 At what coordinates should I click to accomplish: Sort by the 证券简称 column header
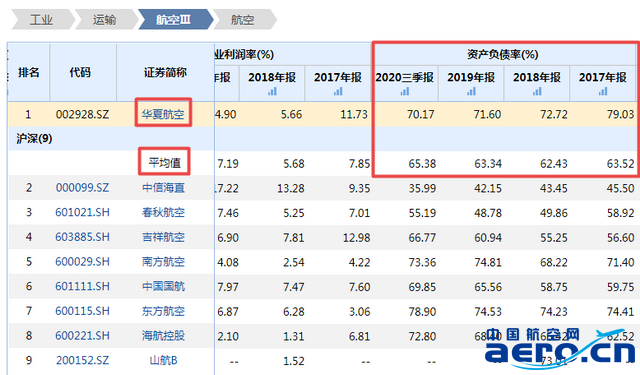165,73
